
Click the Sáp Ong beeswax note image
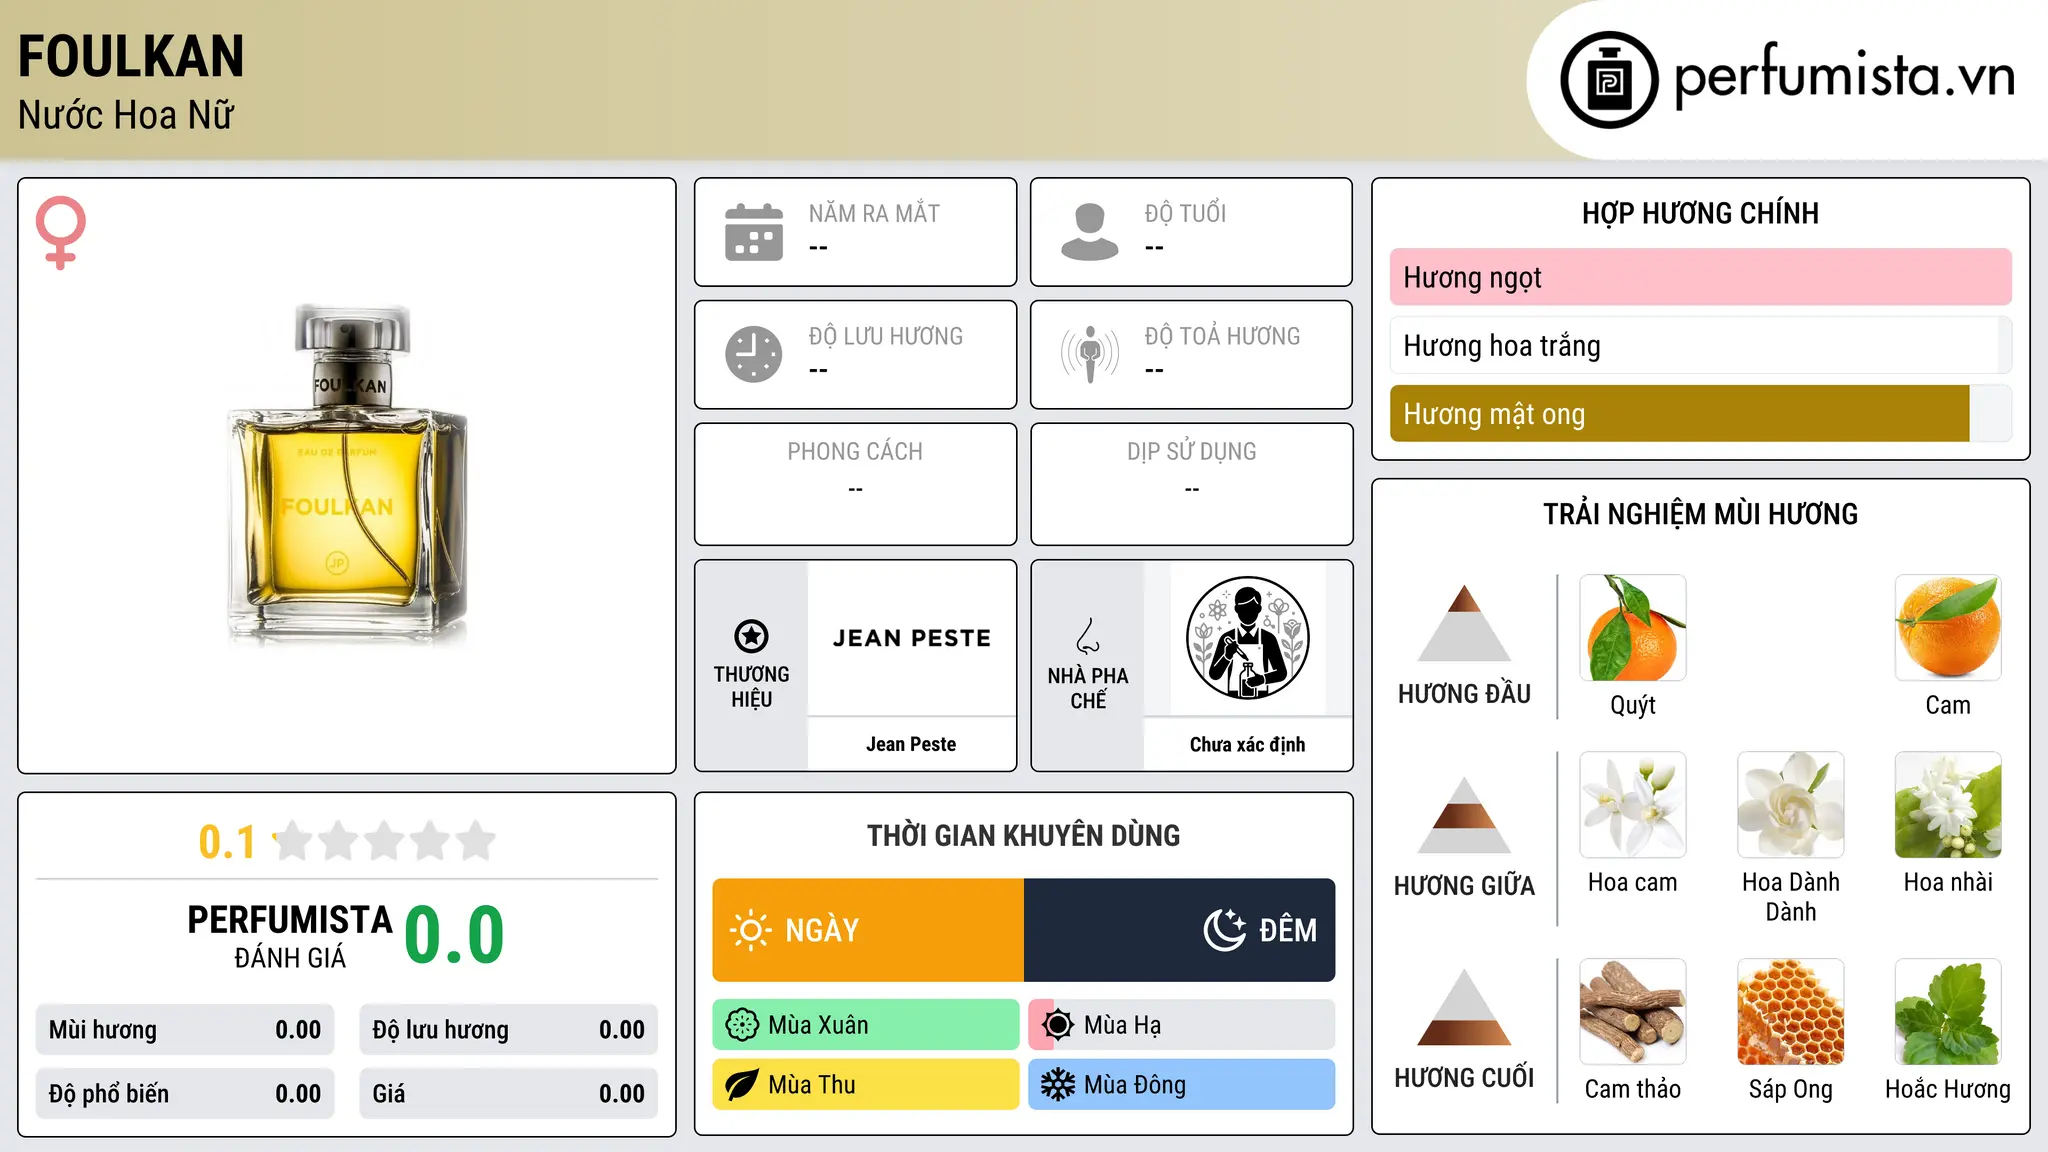[1791, 1012]
